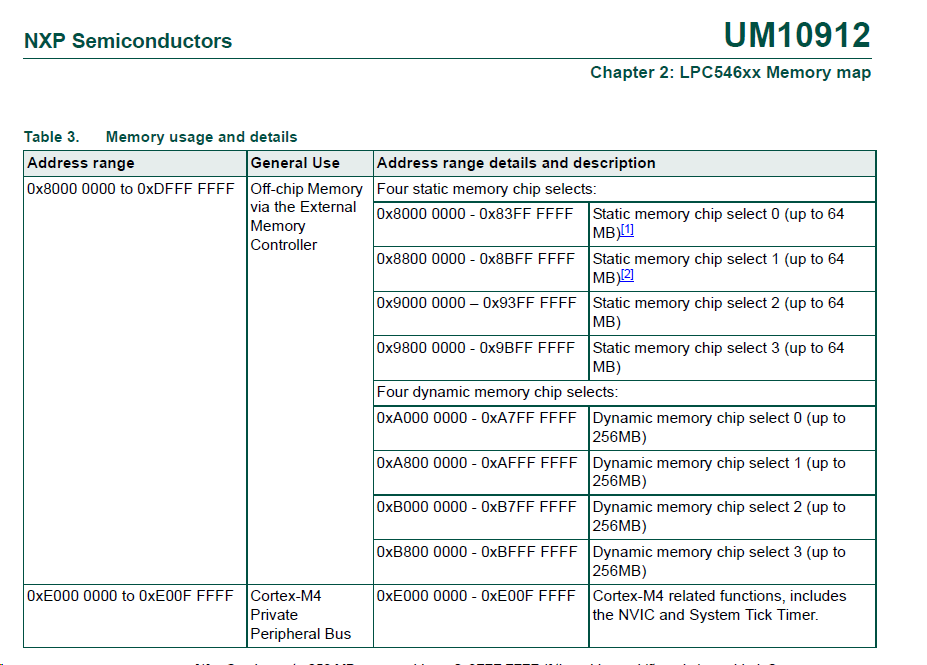Image resolution: width=927 pixels, height=665 pixels.
Task: Click the UM10912 document title
Action: [x=797, y=35]
